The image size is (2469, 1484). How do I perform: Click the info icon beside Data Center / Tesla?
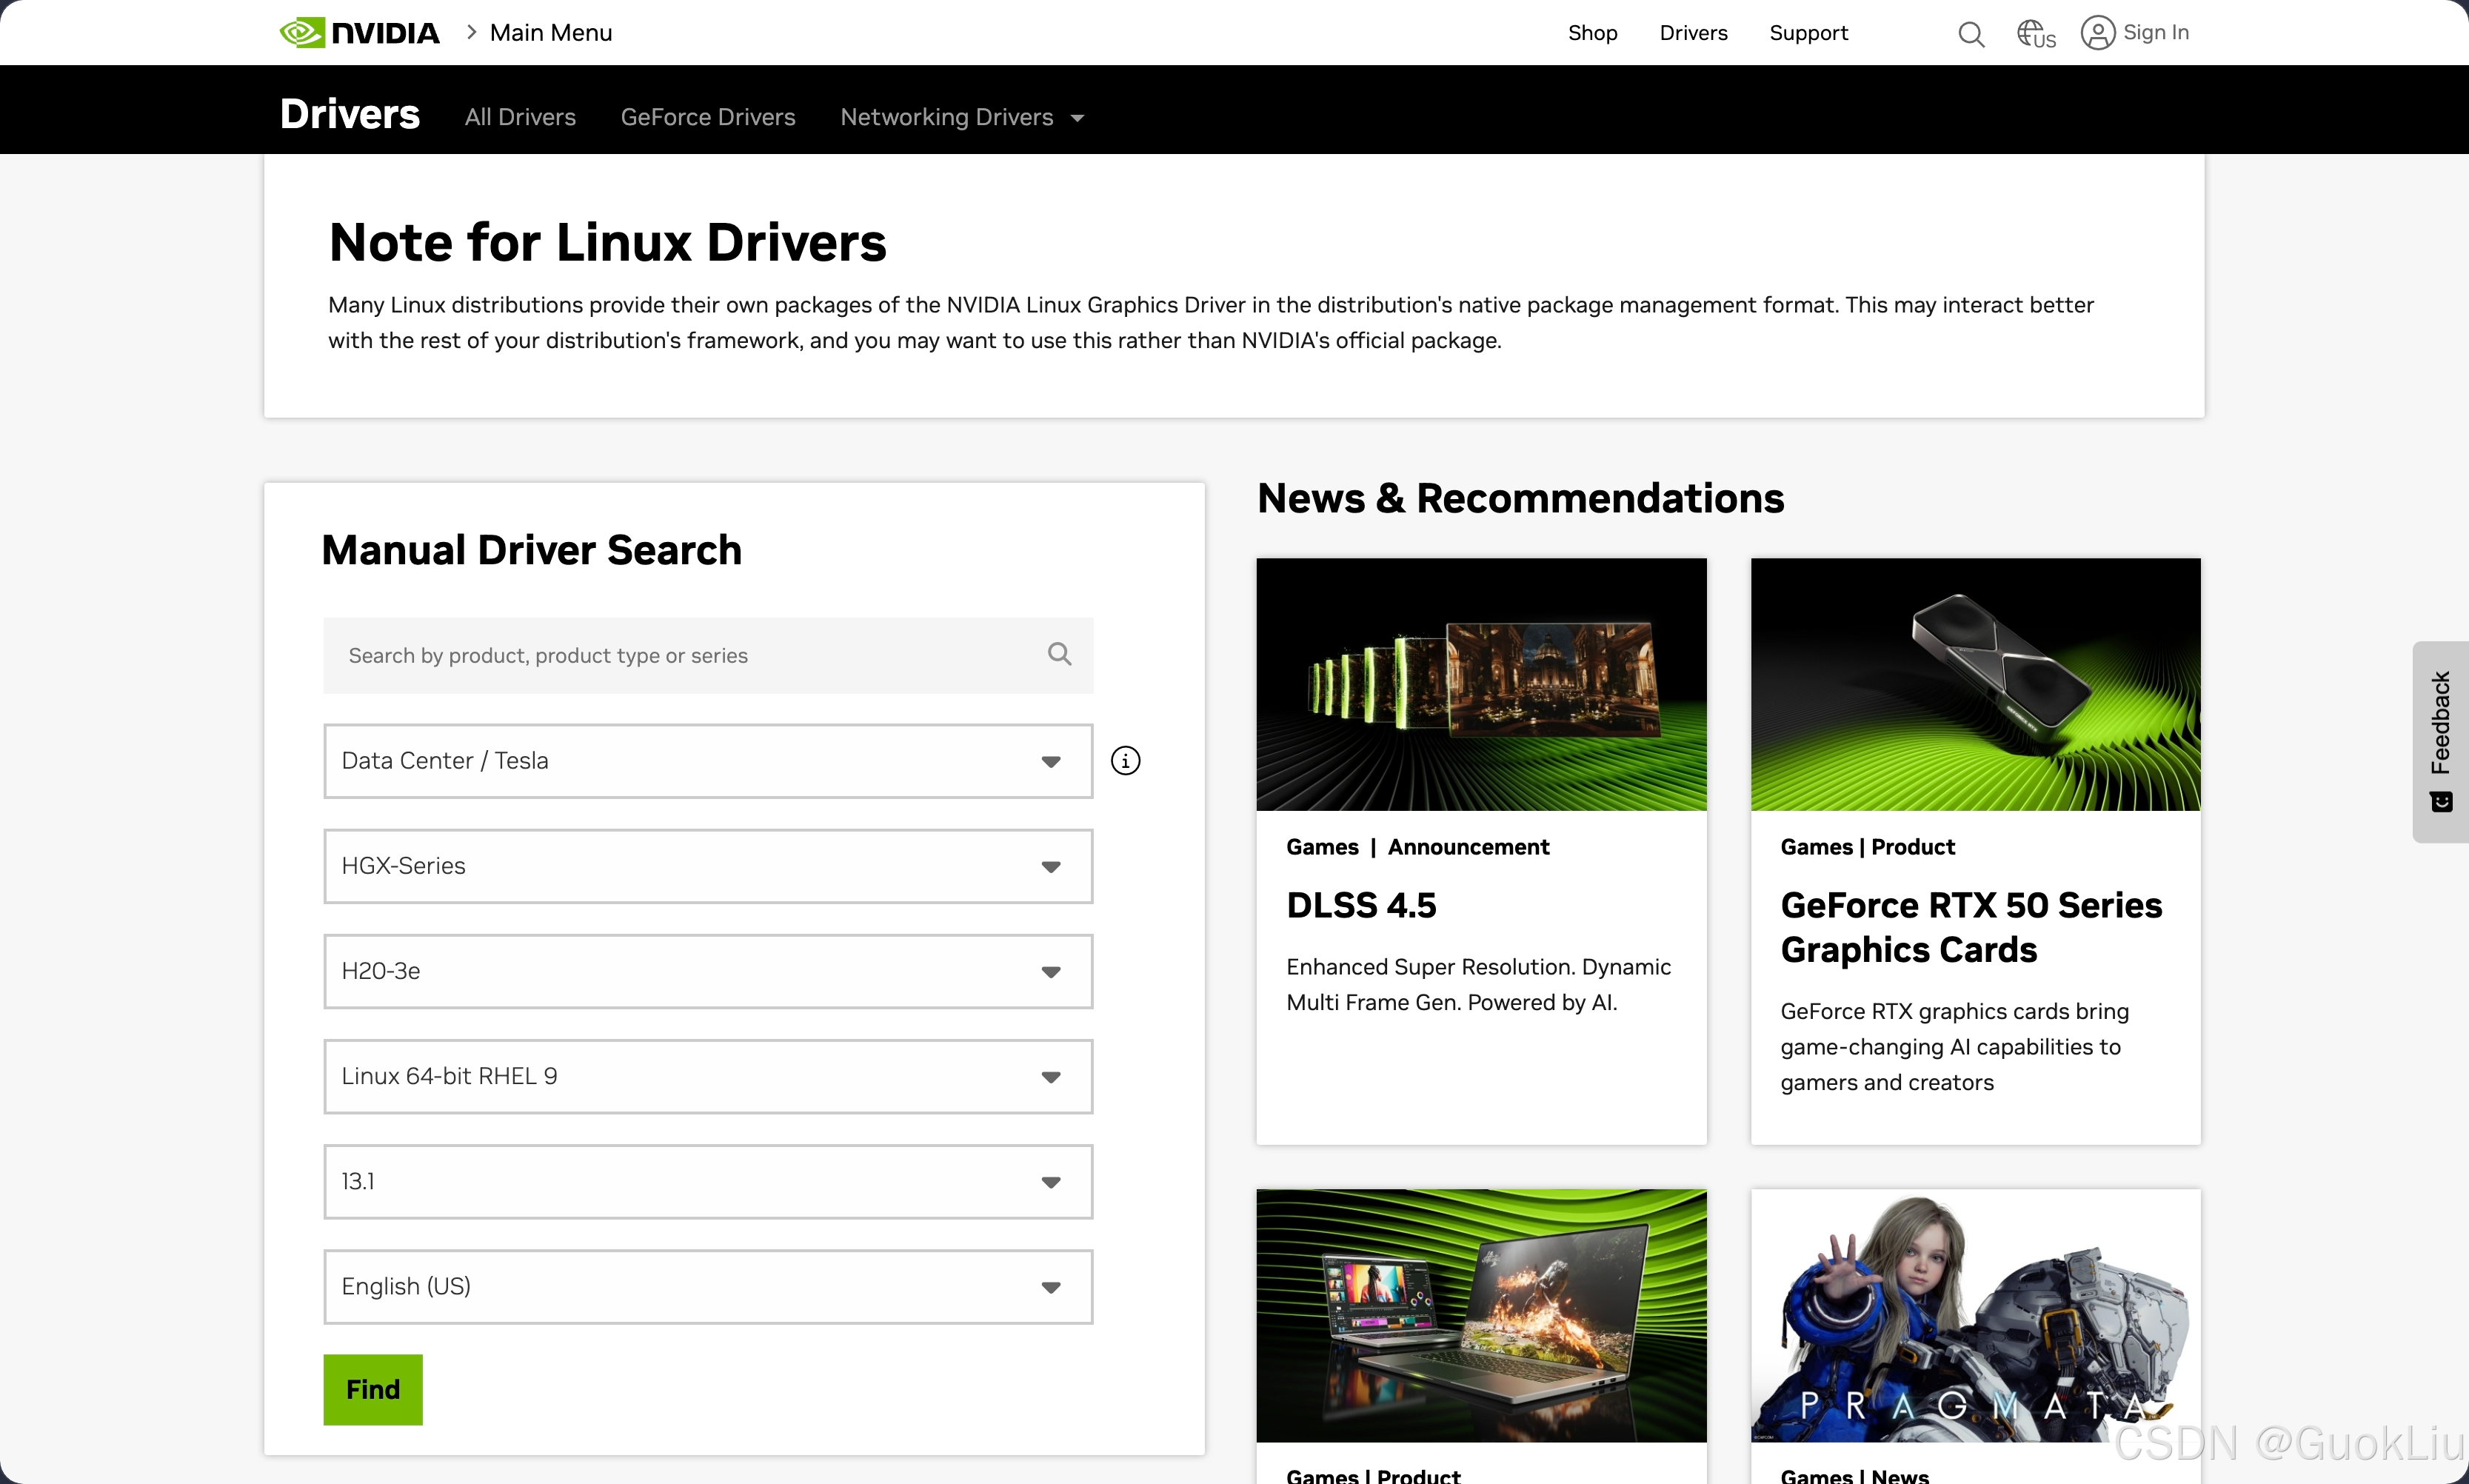coord(1125,761)
